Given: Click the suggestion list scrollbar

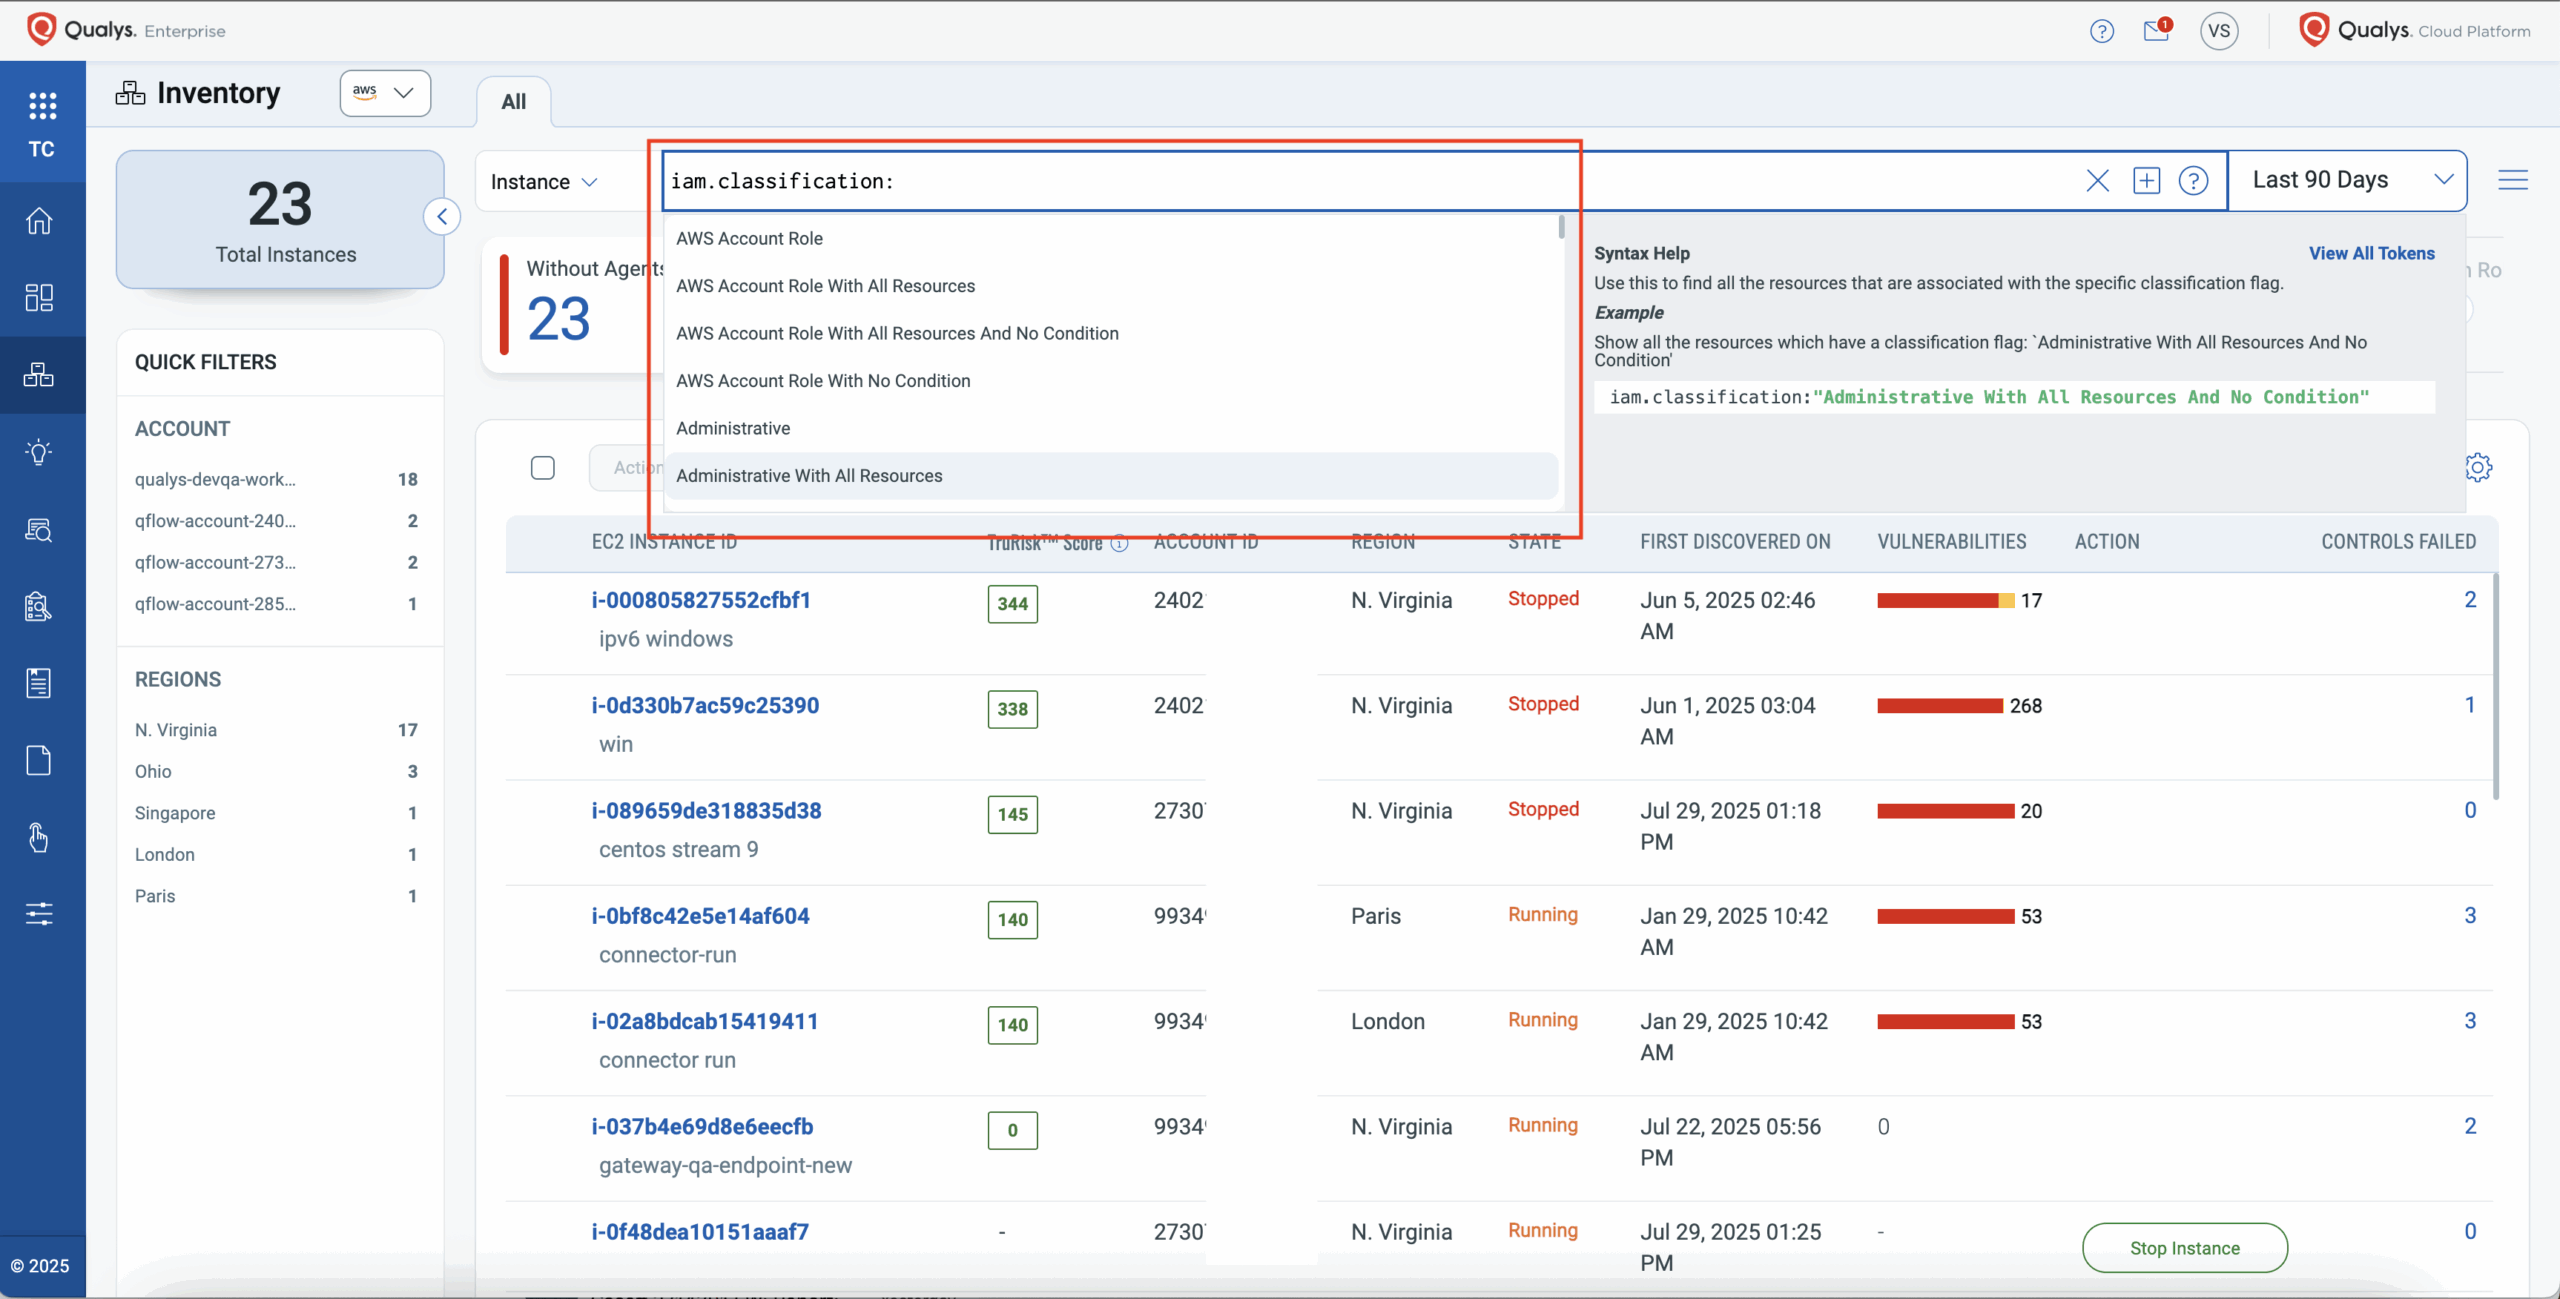Looking at the screenshot, I should pyautogui.click(x=1561, y=228).
